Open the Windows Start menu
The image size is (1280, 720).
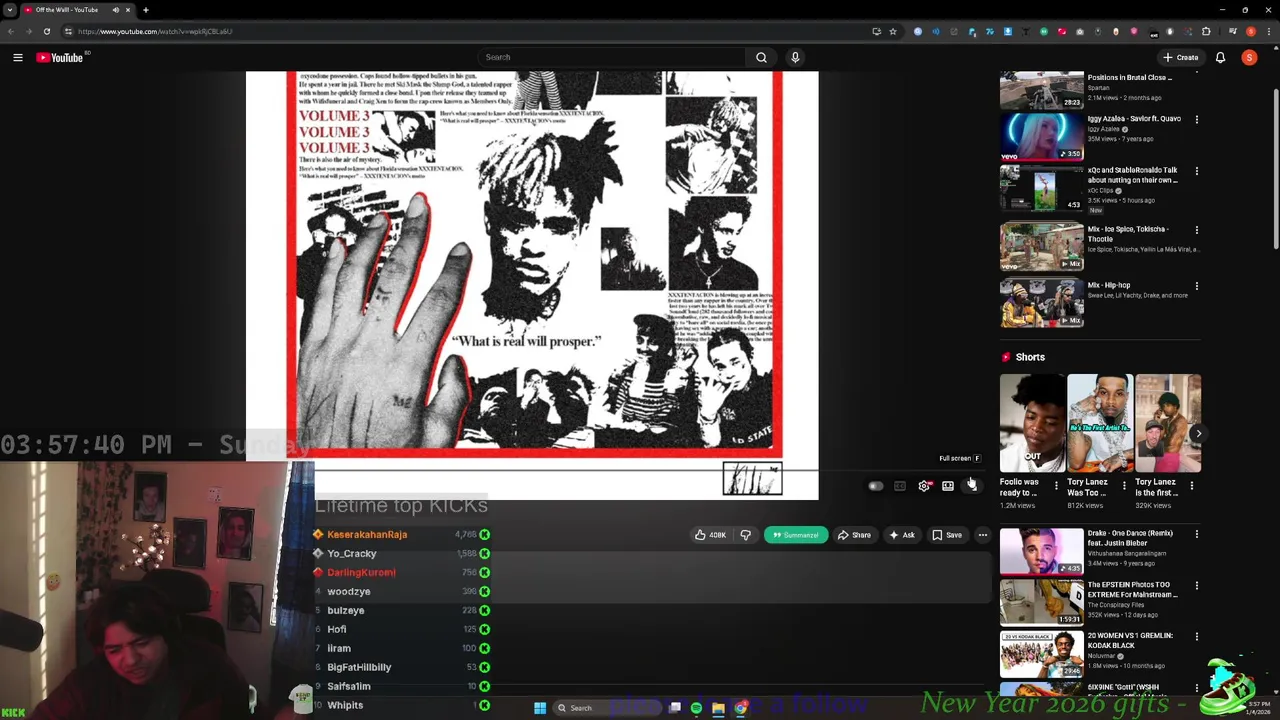coord(540,708)
